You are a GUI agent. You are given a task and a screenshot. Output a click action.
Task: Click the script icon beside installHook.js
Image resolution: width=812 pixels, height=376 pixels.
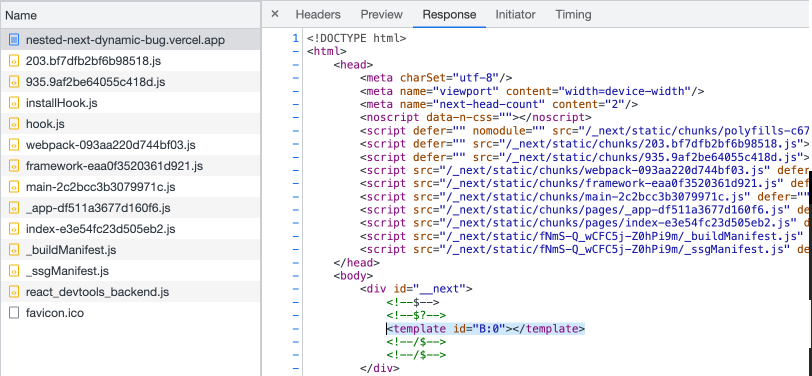tap(14, 103)
